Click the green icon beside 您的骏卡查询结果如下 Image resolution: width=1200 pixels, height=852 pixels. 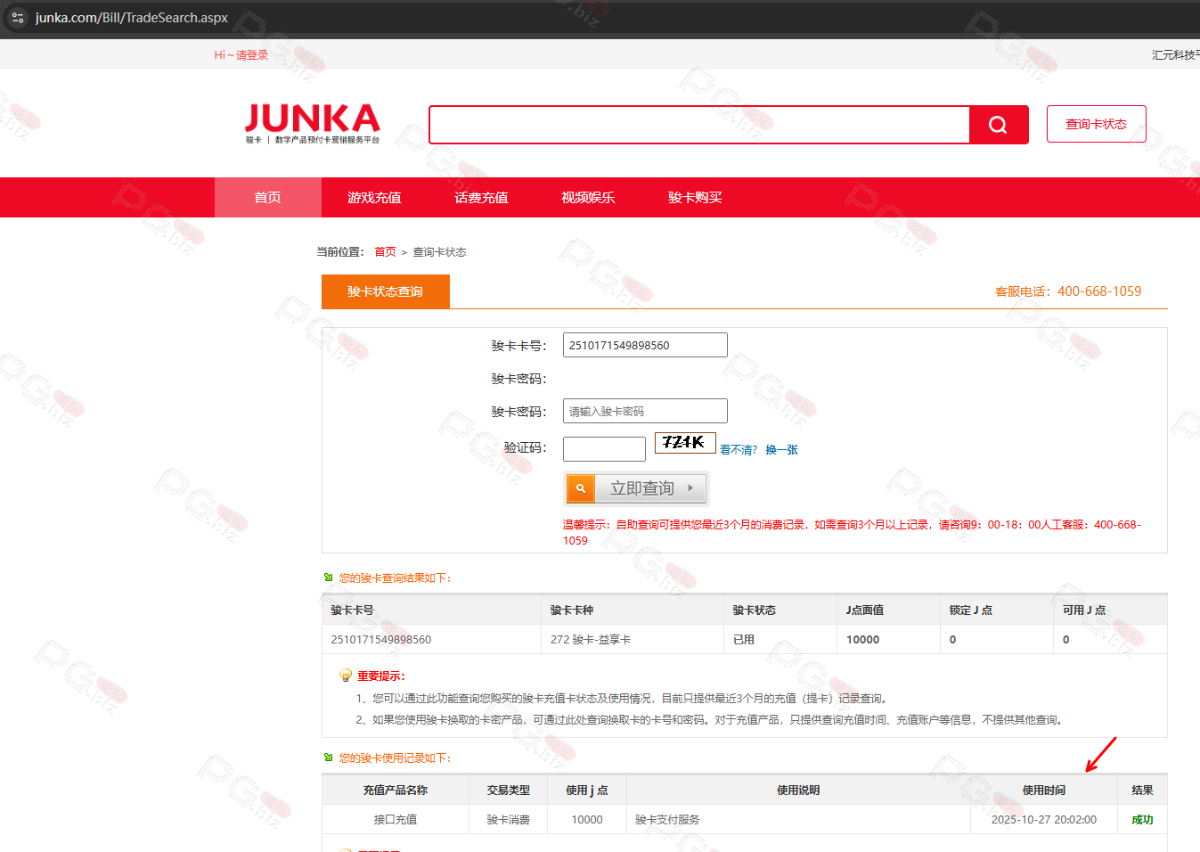pyautogui.click(x=328, y=577)
